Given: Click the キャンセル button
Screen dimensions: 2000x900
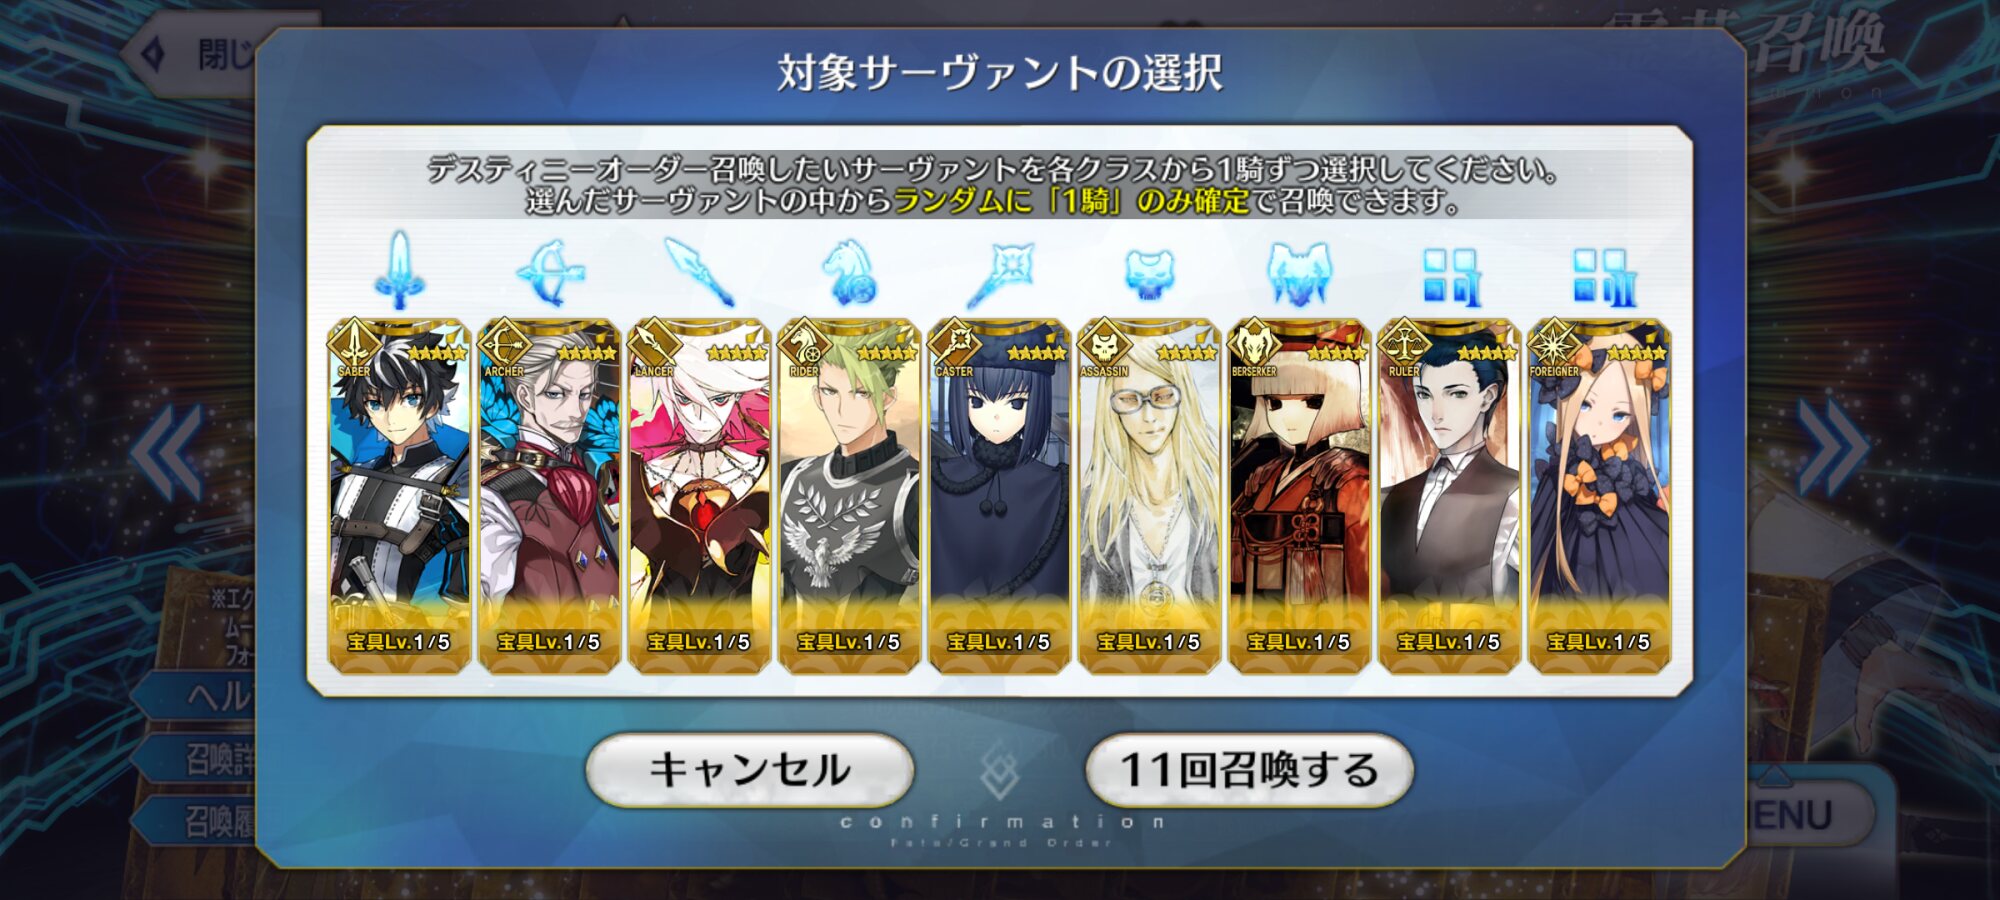Looking at the screenshot, I should click(749, 770).
